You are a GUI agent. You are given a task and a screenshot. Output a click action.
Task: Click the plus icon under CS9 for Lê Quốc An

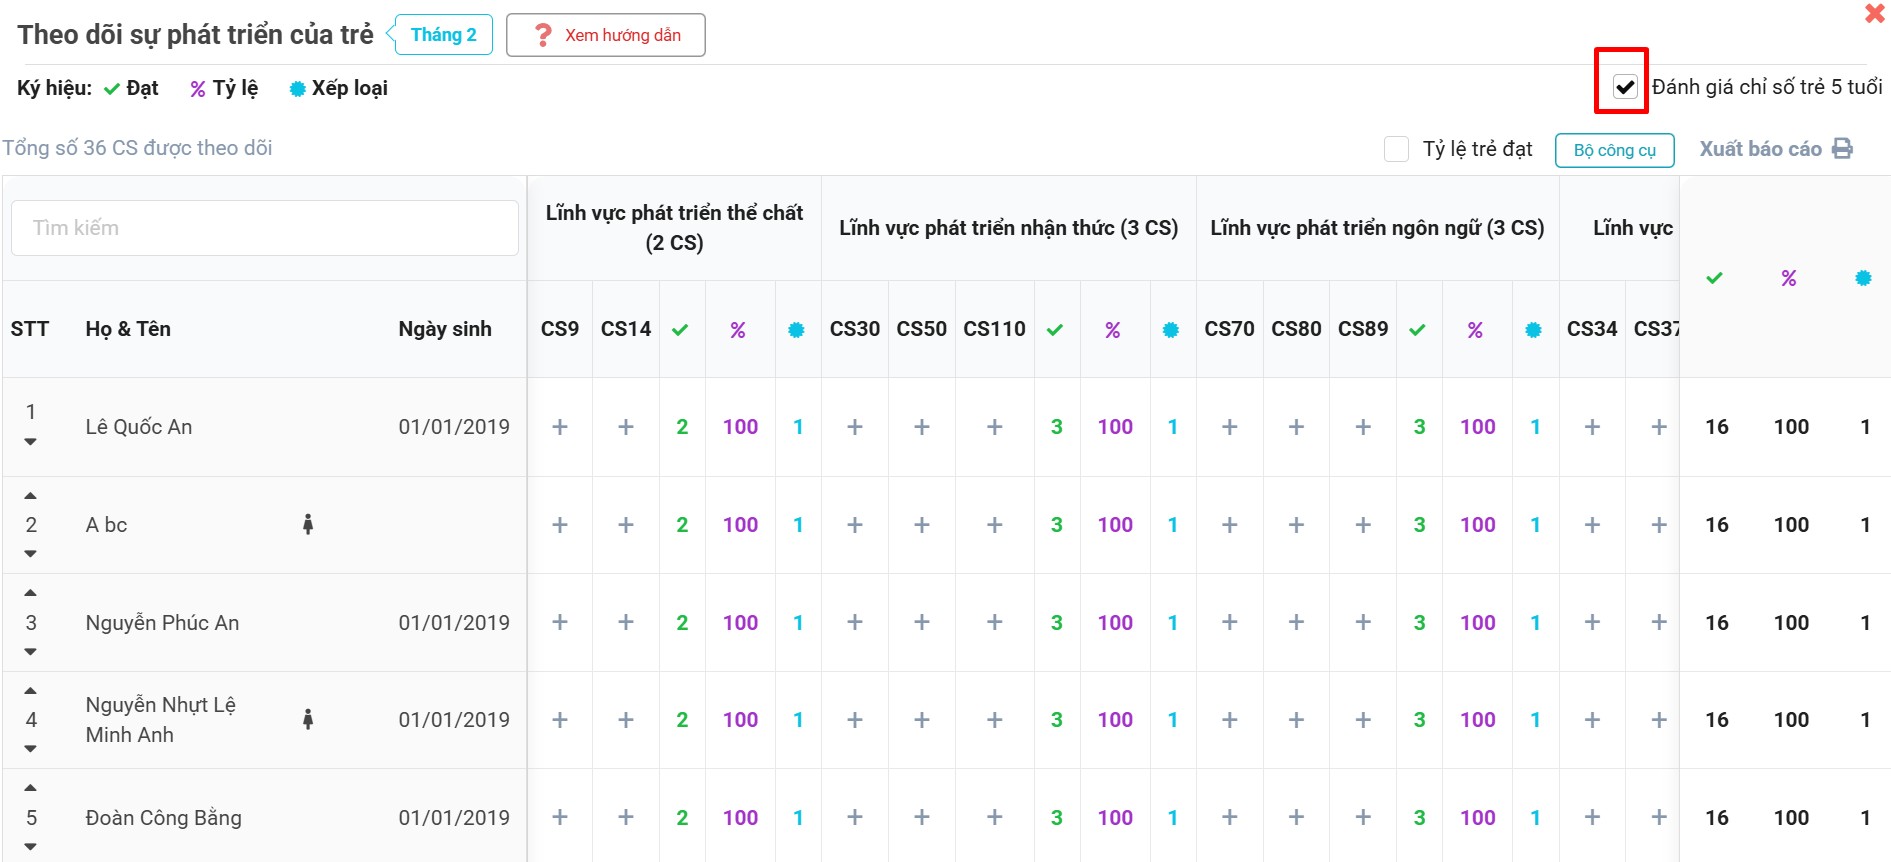560,427
